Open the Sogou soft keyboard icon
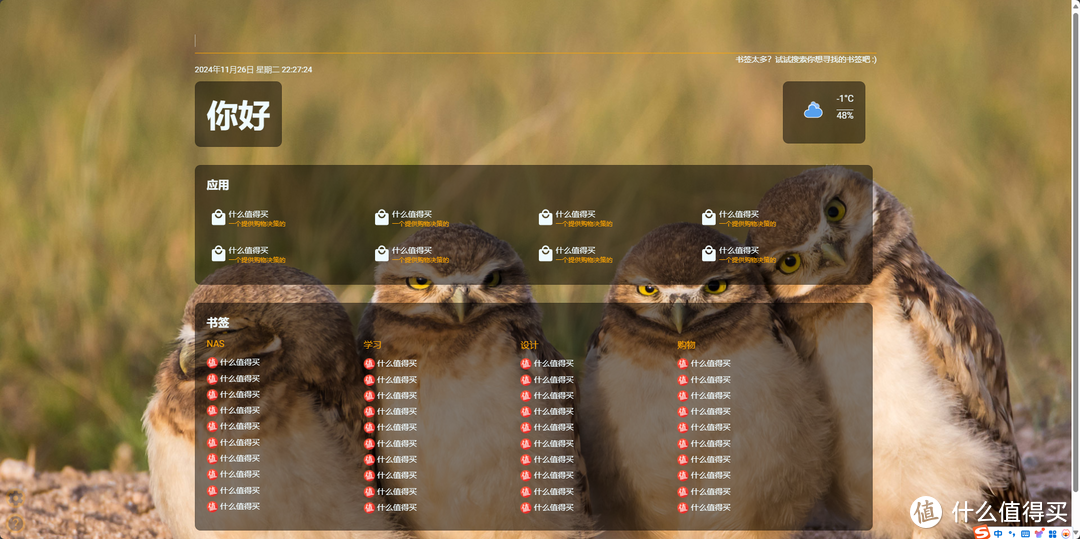This screenshot has height=539, width=1080. pyautogui.click(x=1025, y=533)
